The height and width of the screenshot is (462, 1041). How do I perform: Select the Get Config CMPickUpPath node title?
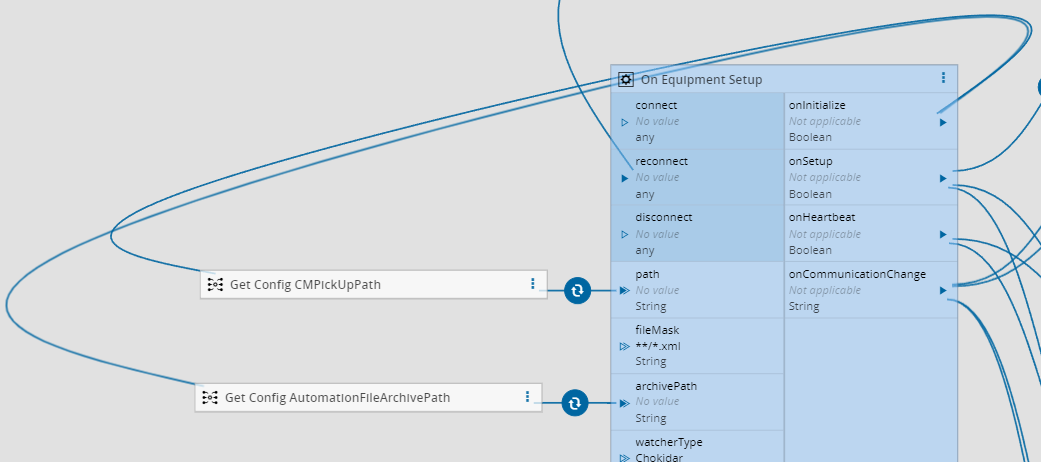pos(305,285)
